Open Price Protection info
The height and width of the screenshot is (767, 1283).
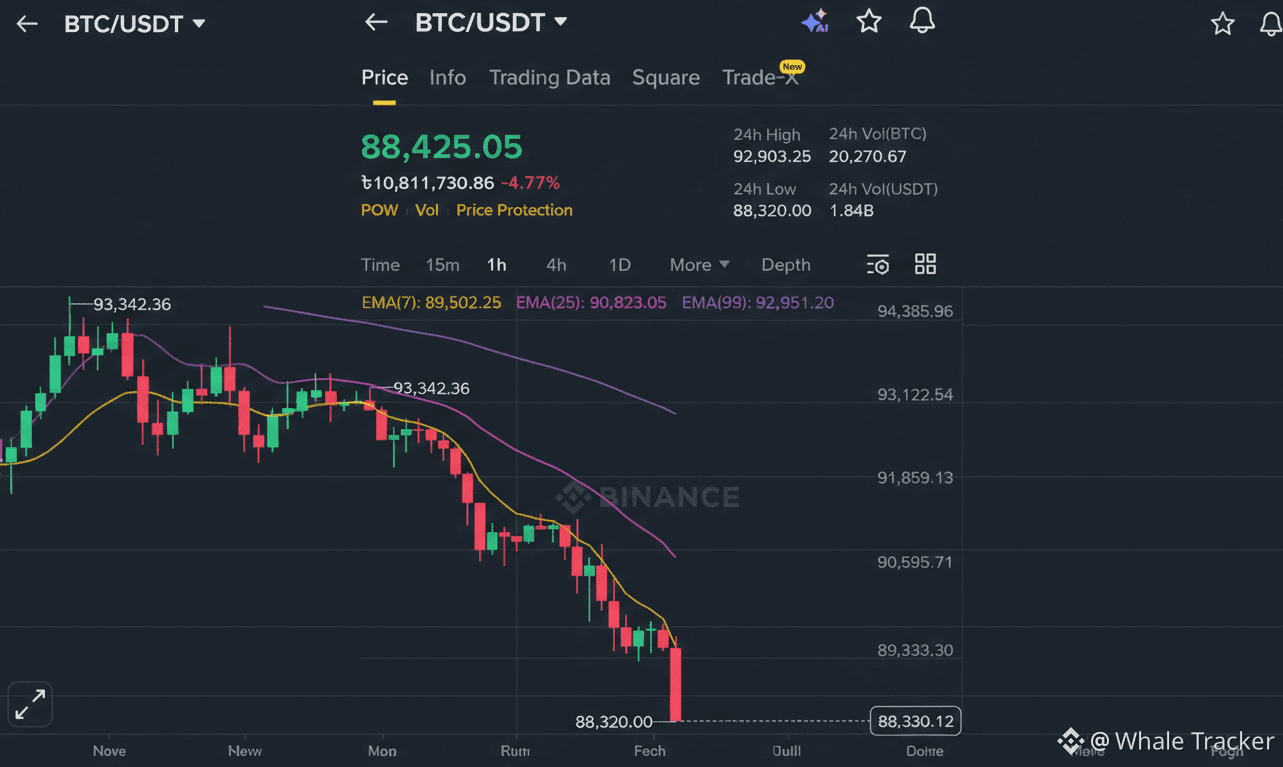point(514,210)
